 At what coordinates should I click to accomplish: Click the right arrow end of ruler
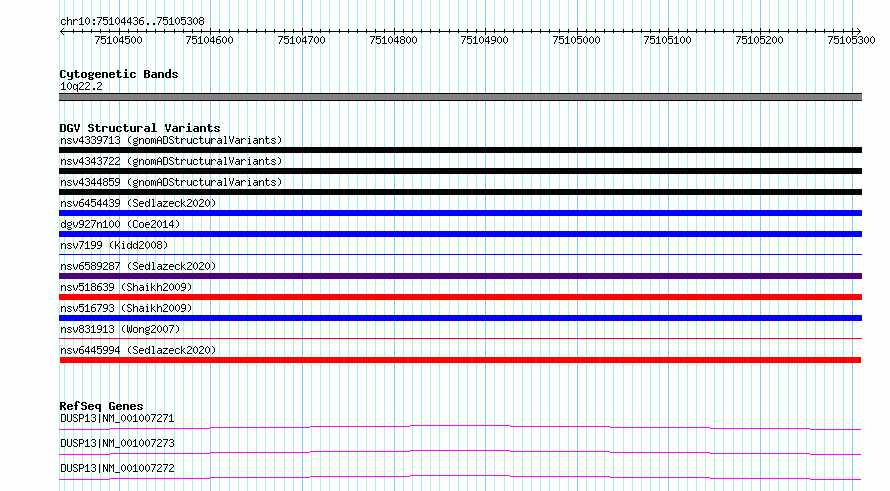point(858,32)
